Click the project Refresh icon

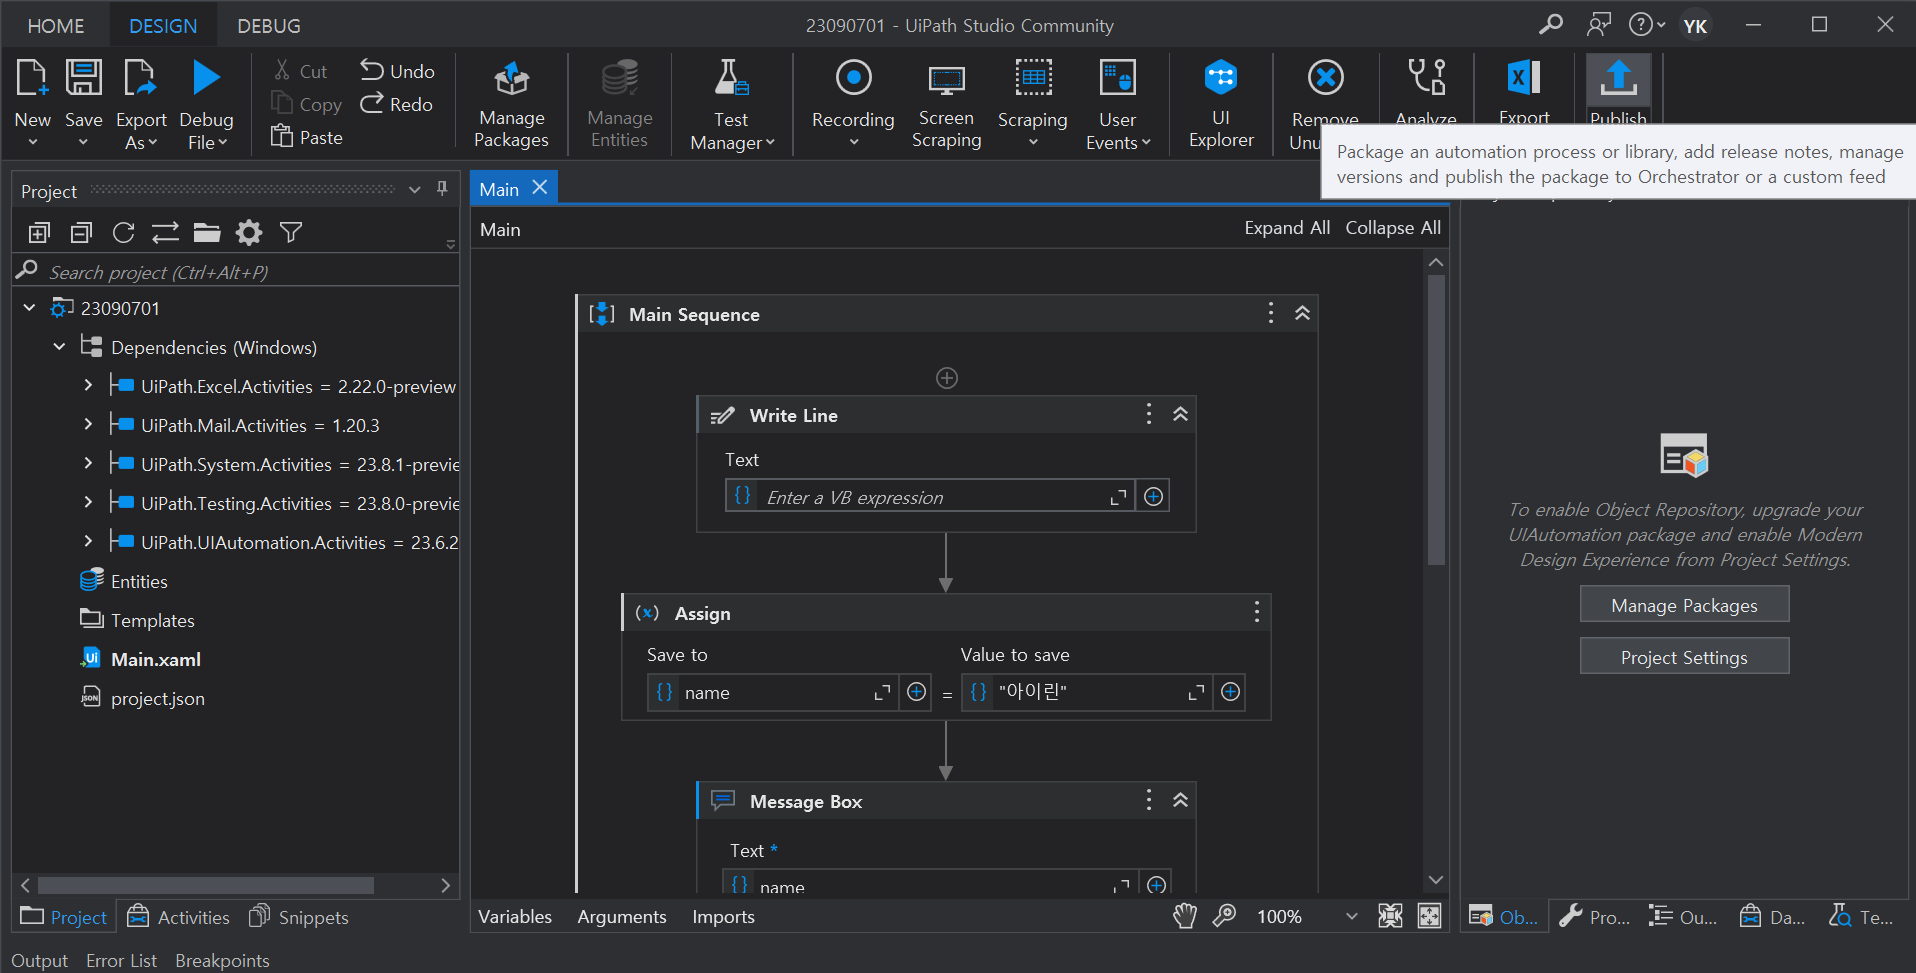(x=123, y=233)
